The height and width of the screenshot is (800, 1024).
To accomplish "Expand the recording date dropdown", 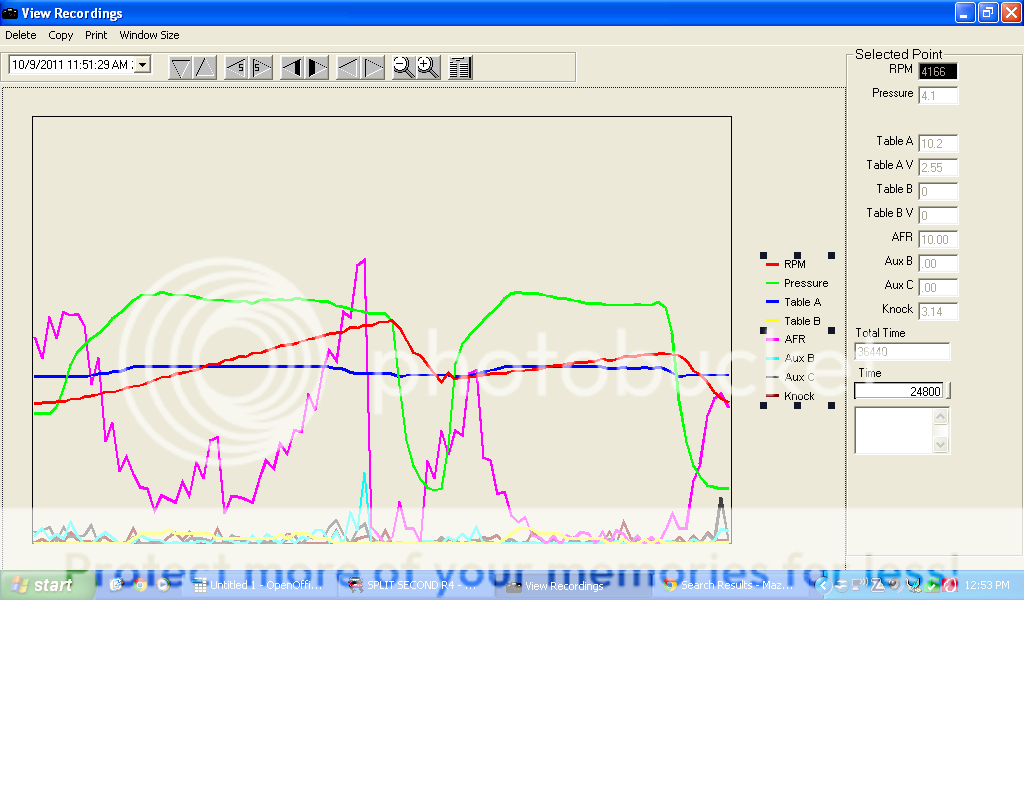I will coord(141,65).
